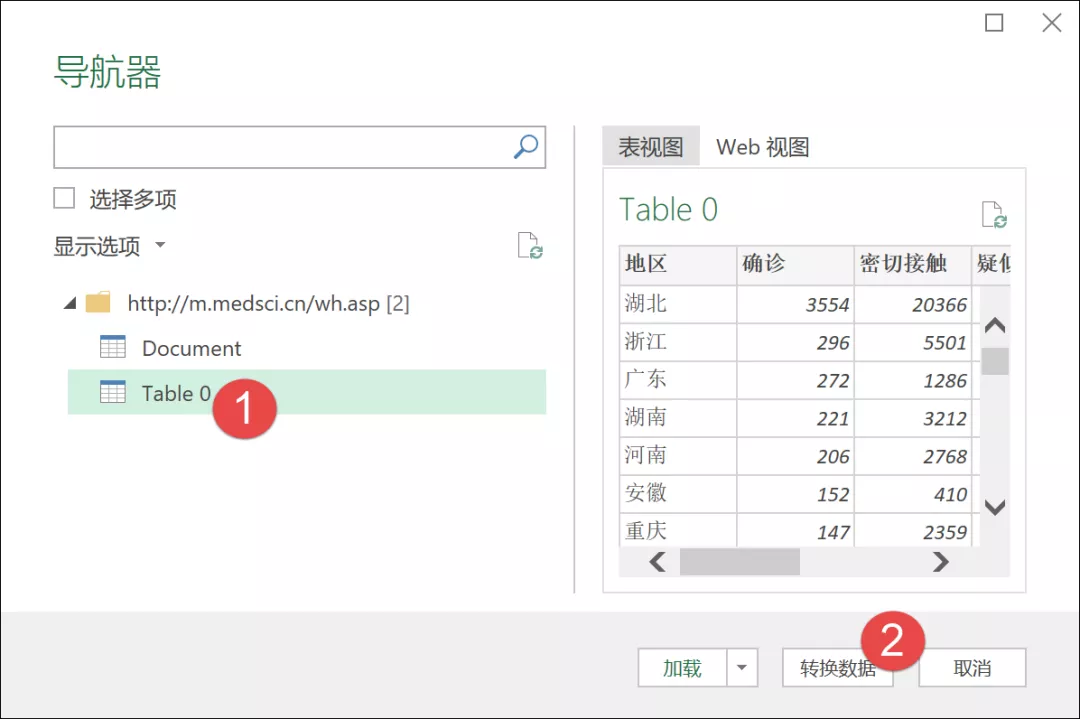
Task: Click the horizontal scrollbar thumb
Action: click(740, 562)
